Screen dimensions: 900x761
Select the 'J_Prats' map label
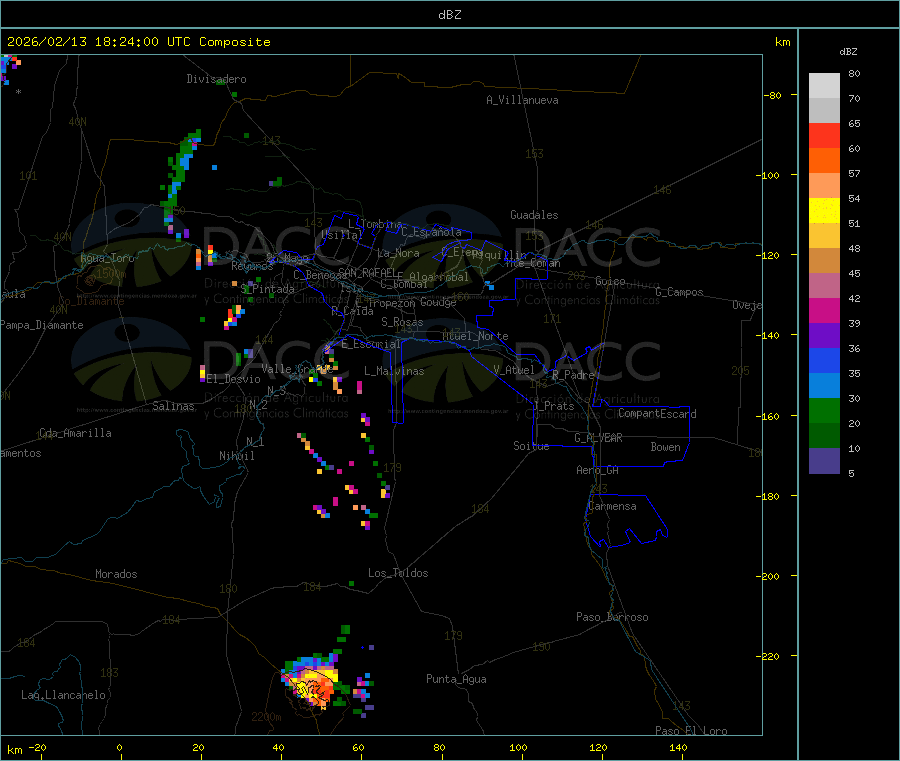click(x=554, y=406)
